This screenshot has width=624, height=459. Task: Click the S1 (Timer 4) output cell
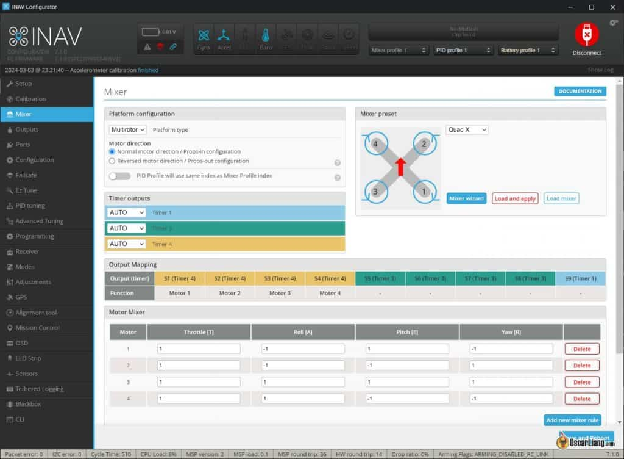pos(179,279)
